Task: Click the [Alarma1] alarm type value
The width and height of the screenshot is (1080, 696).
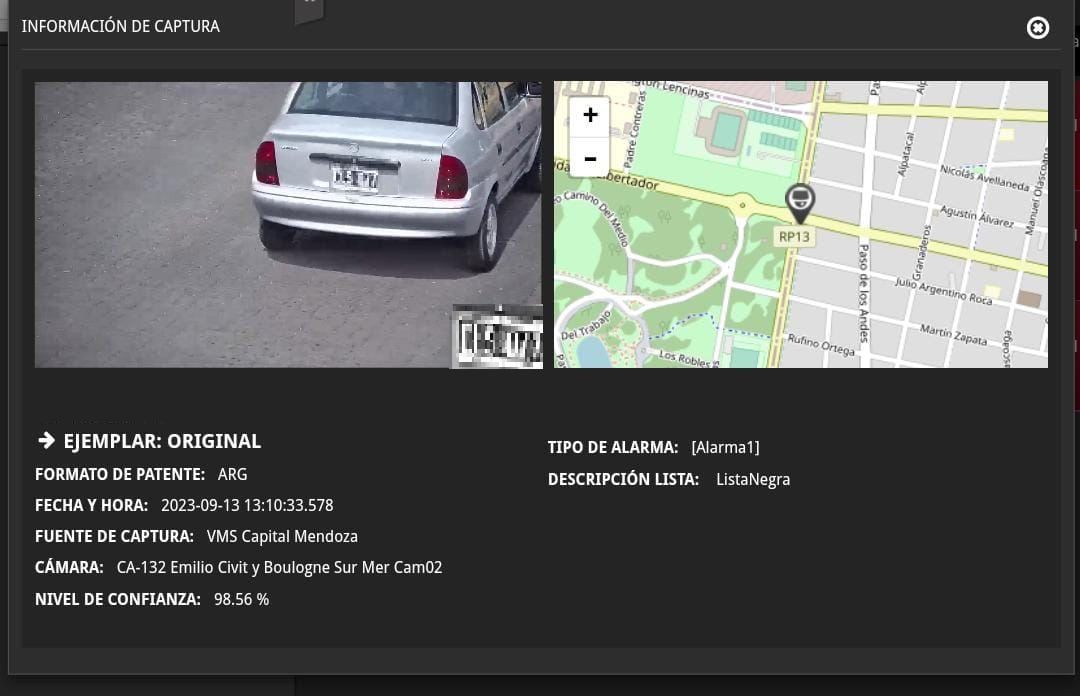Action: coord(725,448)
